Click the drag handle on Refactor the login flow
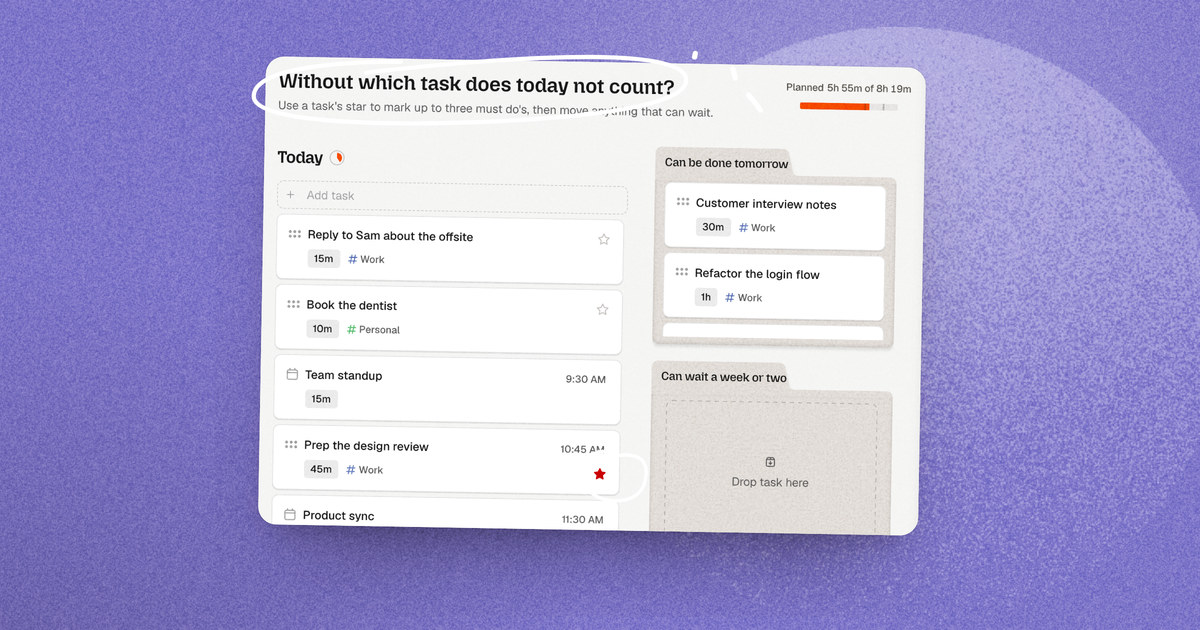Viewport: 1200px width, 630px height. pyautogui.click(x=682, y=271)
